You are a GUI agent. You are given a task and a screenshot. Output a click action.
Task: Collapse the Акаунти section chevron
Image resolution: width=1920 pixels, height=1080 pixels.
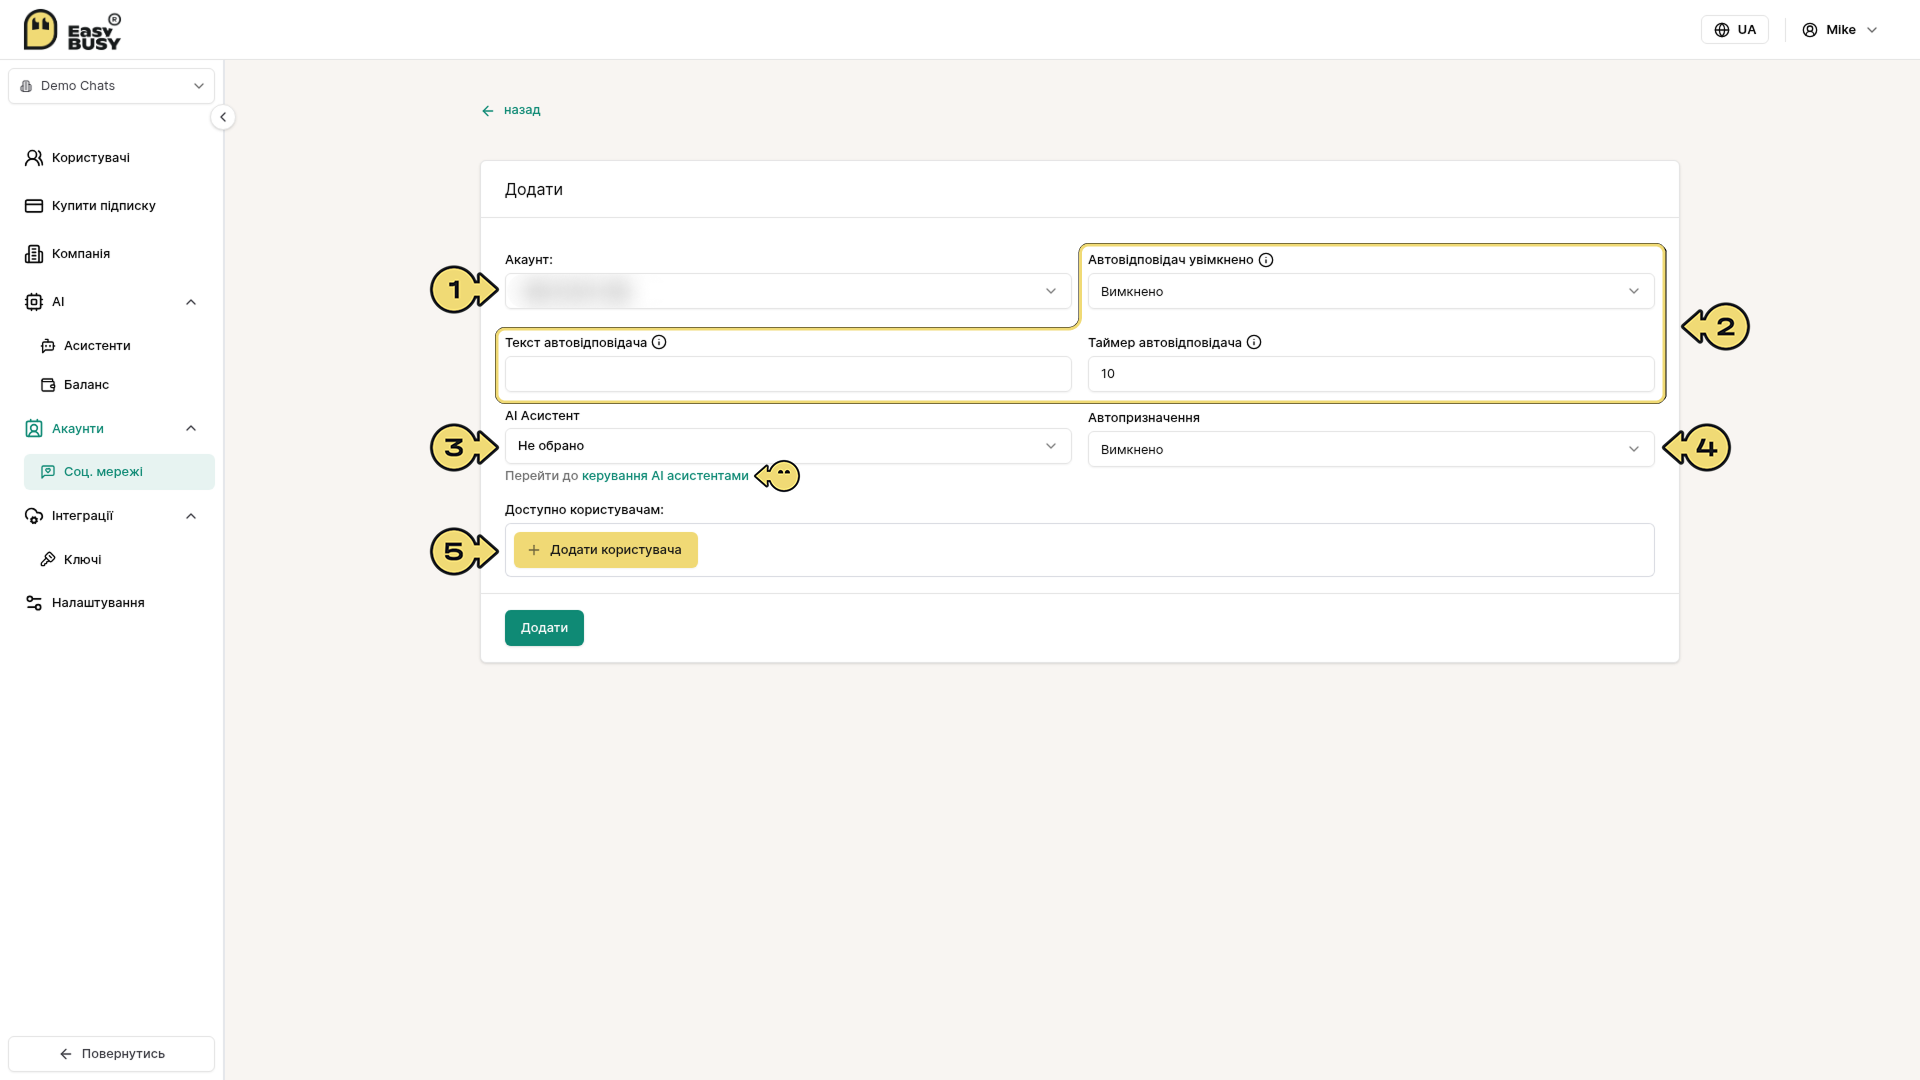click(191, 429)
